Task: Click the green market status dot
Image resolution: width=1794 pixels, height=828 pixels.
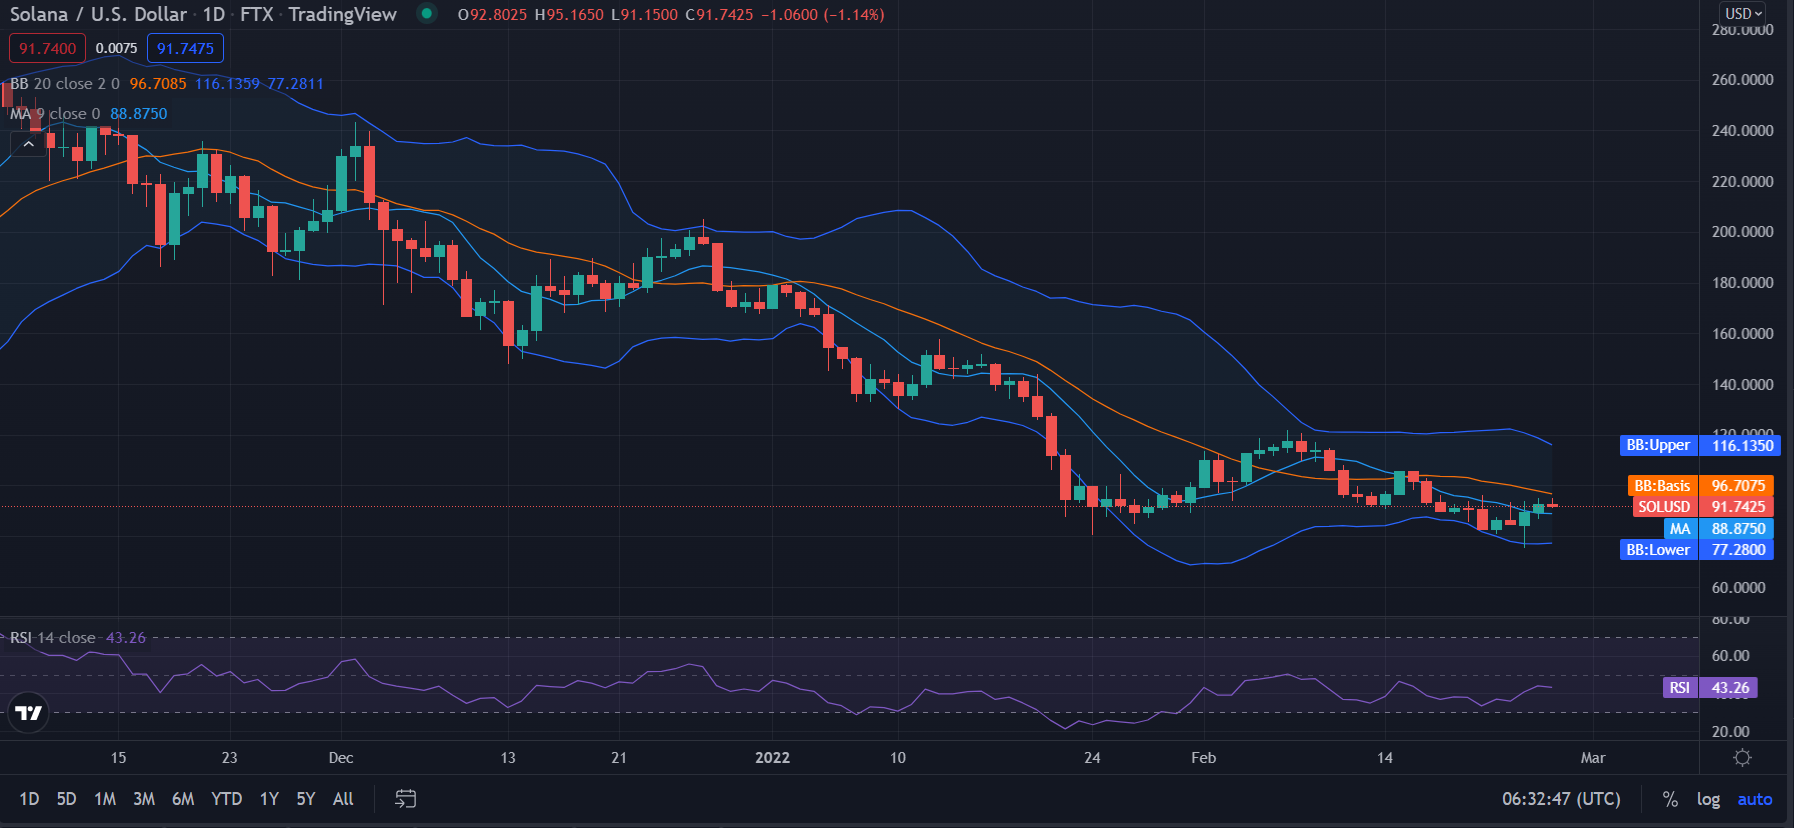Action: click(x=427, y=14)
